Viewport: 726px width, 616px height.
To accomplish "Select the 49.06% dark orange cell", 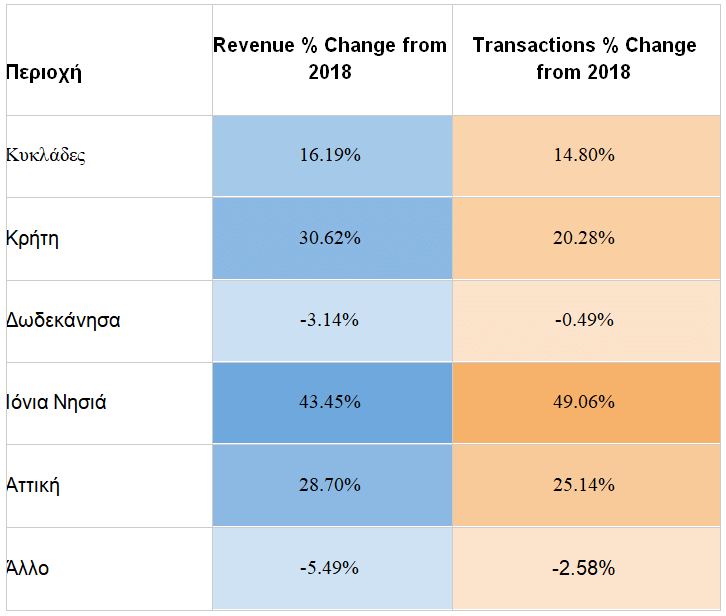I will (584, 403).
